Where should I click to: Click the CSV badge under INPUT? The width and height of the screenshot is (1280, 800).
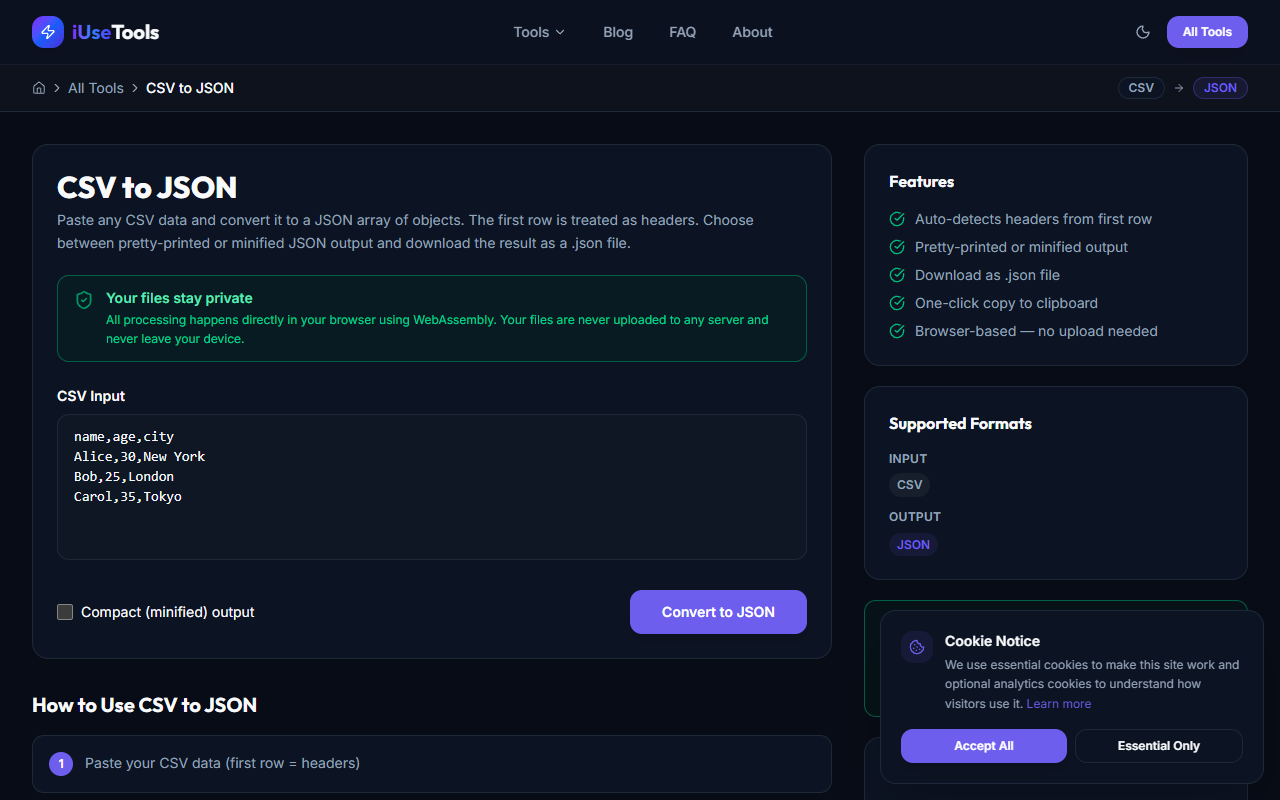[909, 485]
